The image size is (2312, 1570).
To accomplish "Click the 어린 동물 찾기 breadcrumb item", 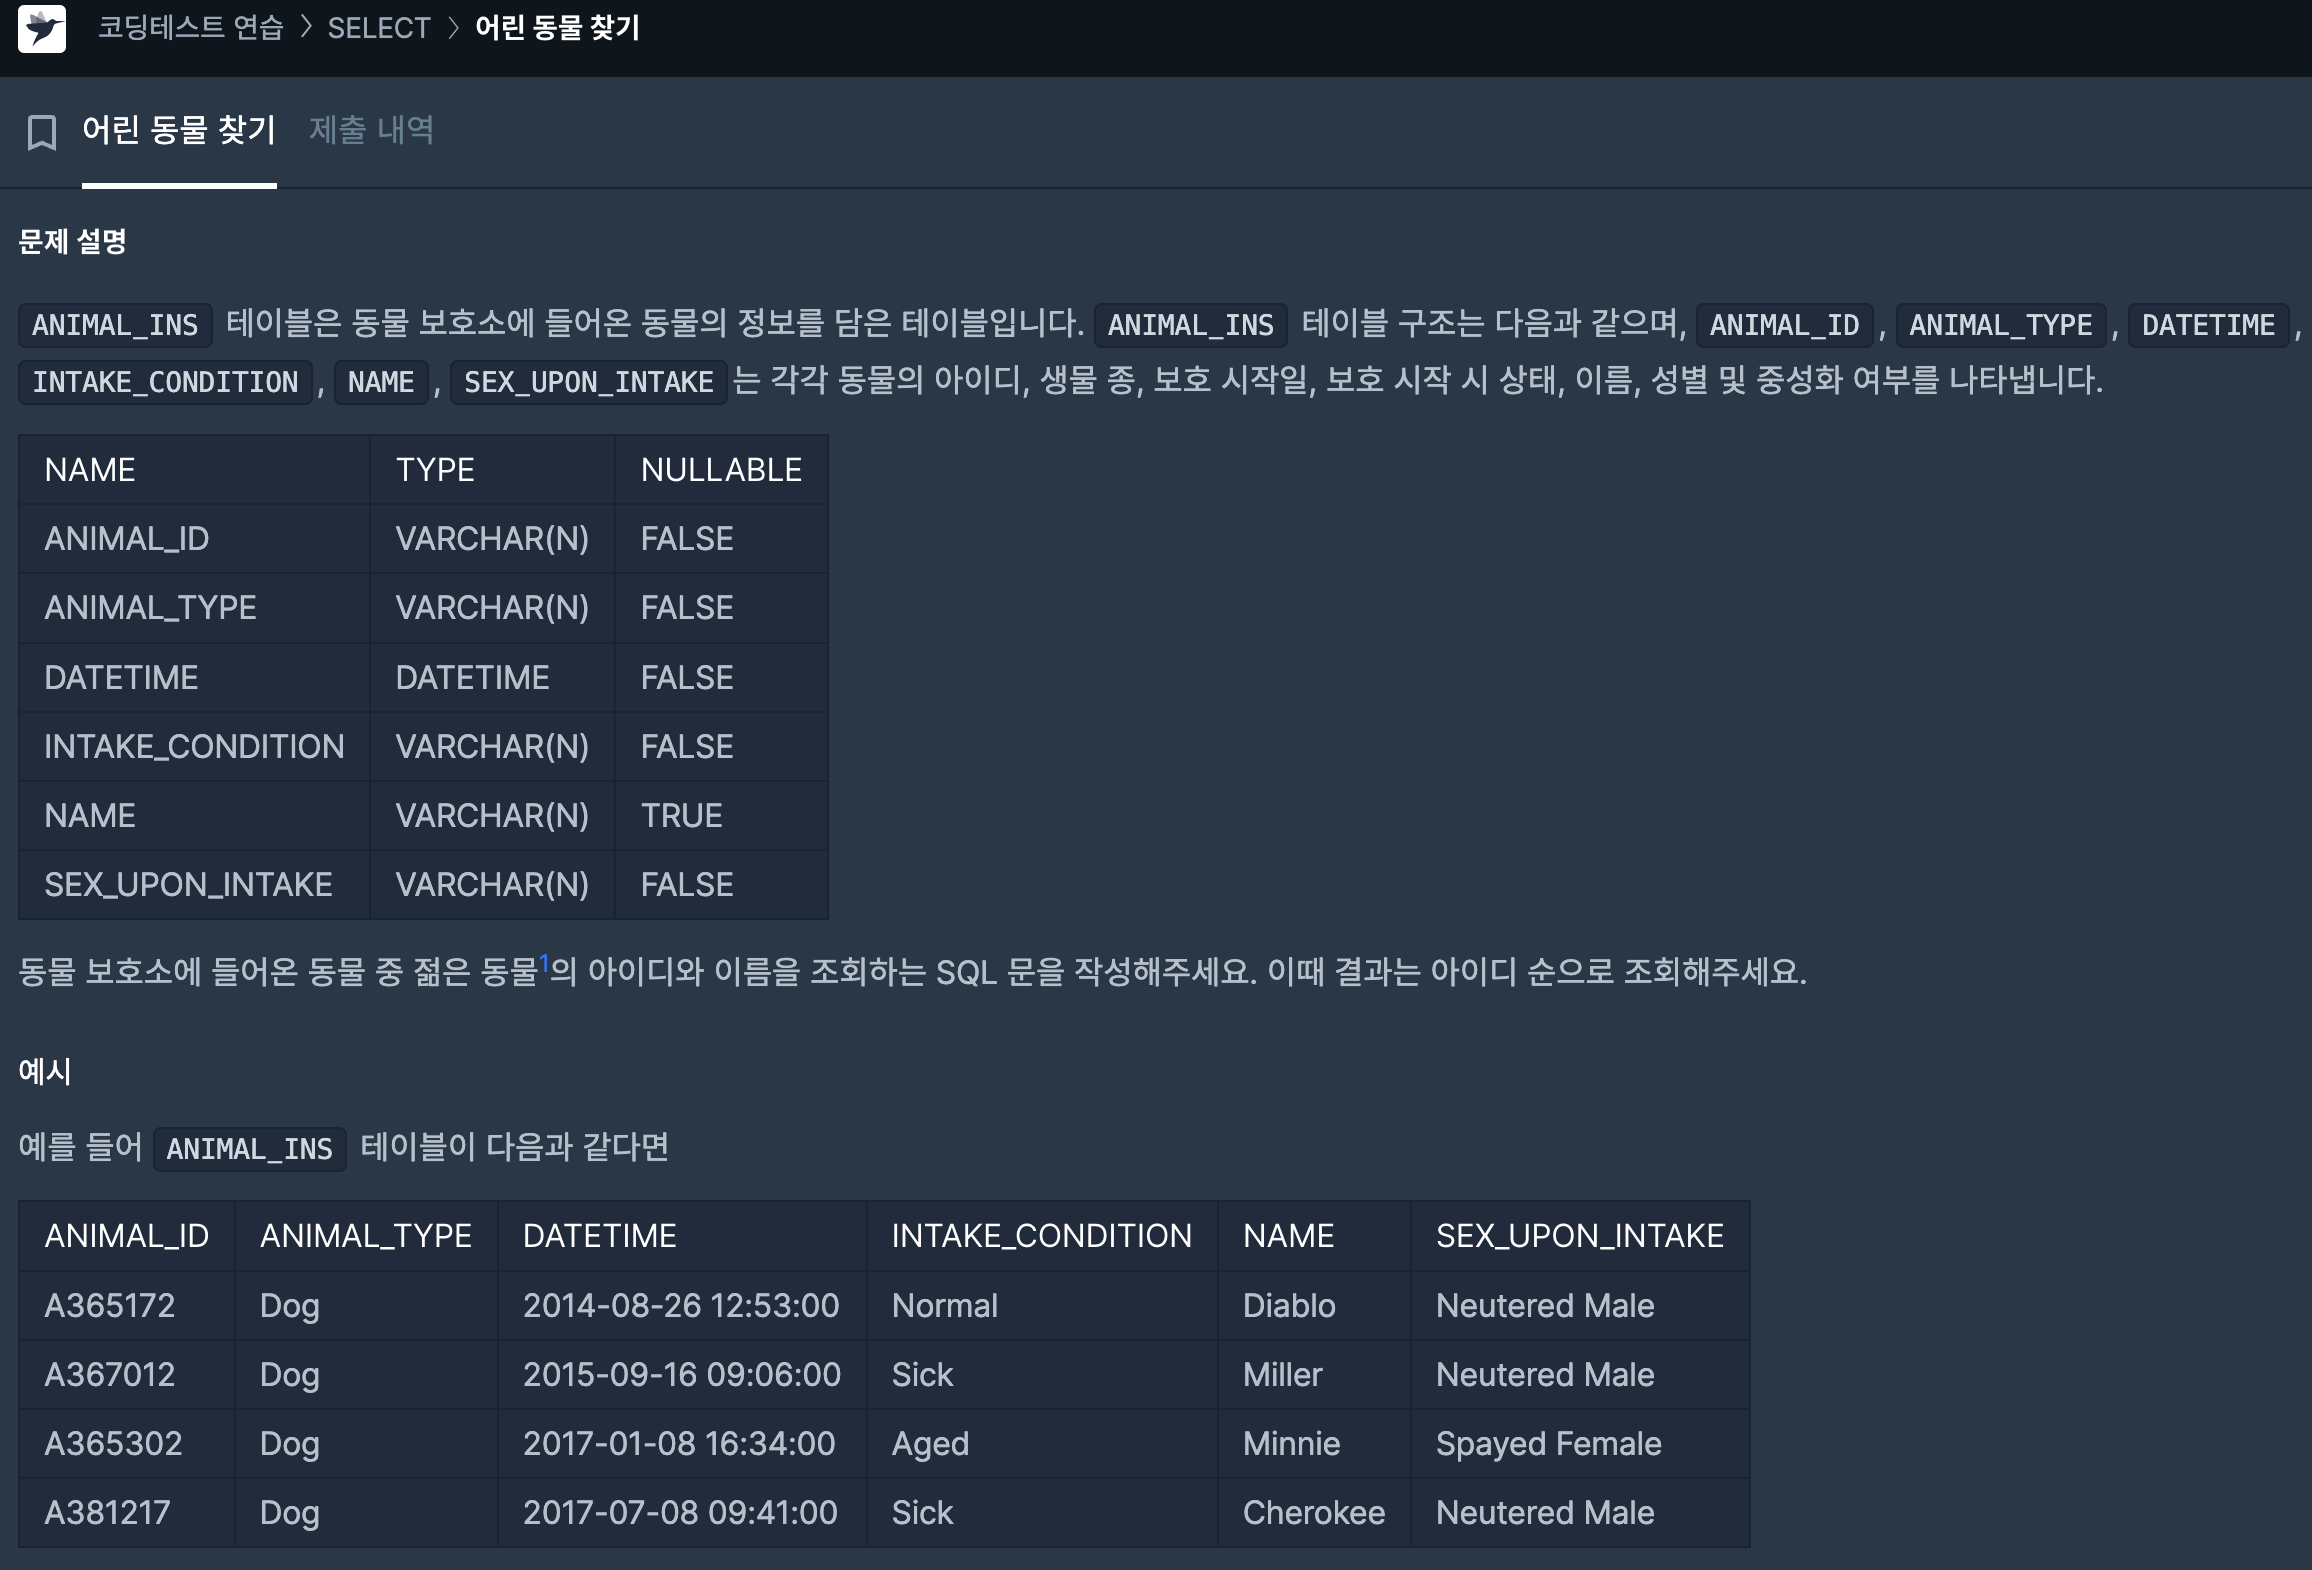I will [x=557, y=28].
